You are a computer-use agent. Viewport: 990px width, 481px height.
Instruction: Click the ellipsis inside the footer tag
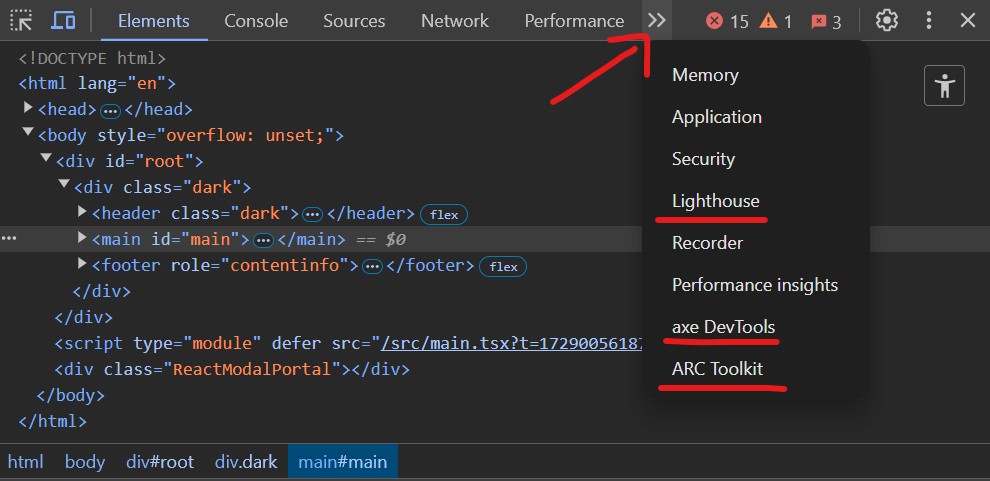(373, 267)
